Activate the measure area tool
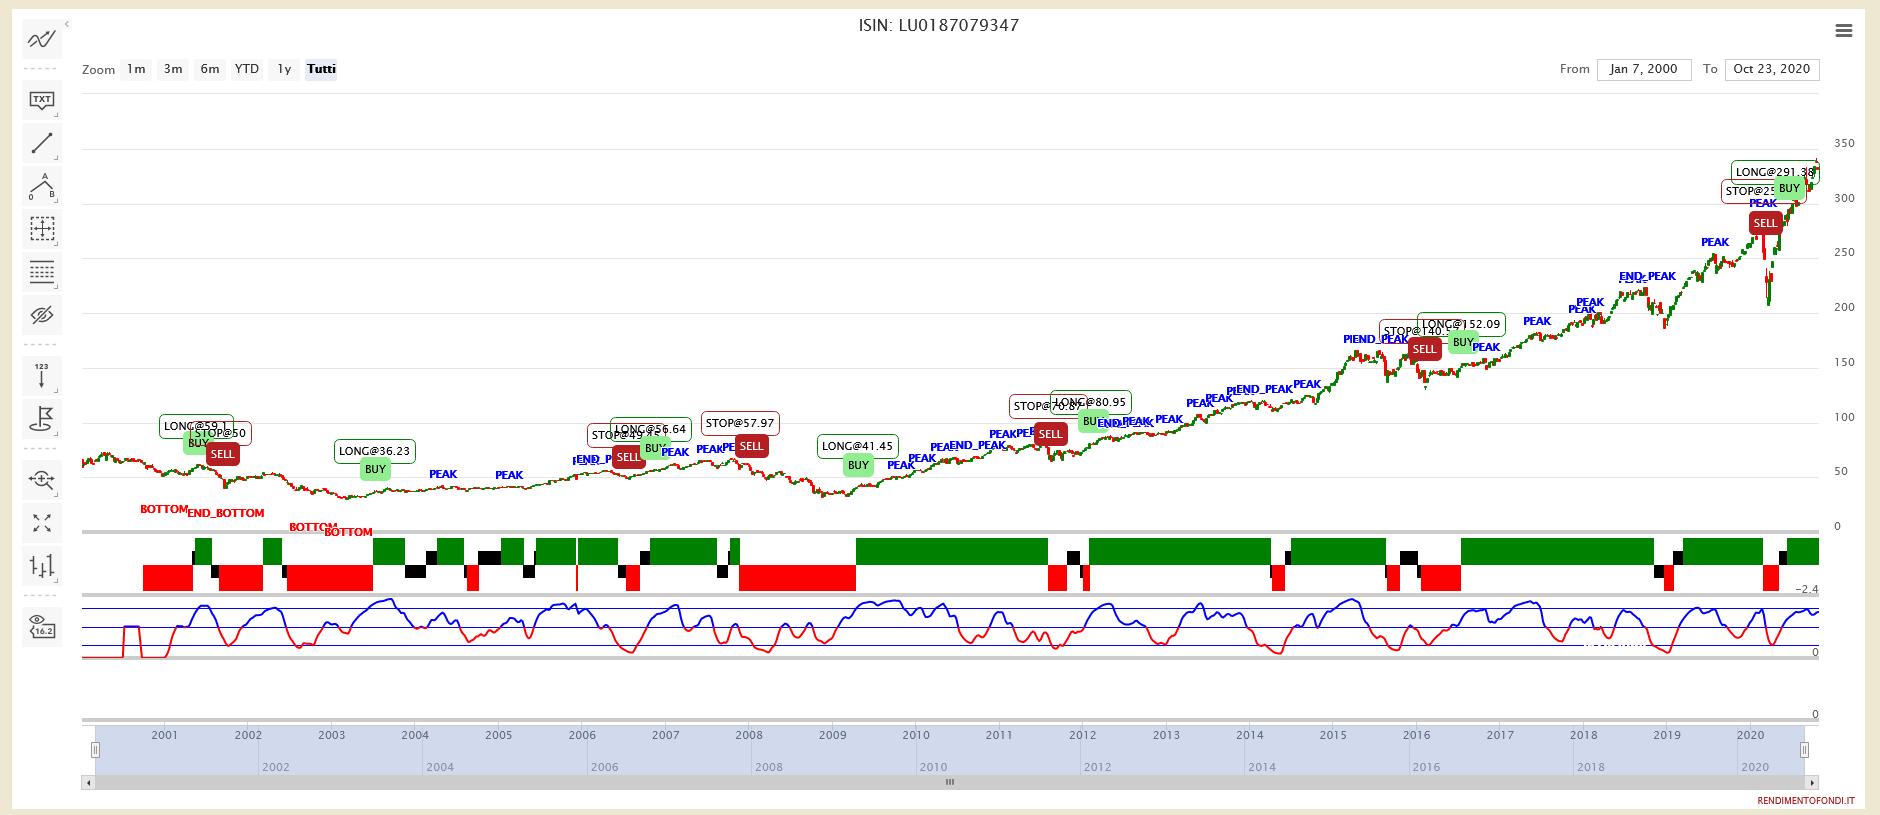This screenshot has height=815, width=1880. coord(41,229)
